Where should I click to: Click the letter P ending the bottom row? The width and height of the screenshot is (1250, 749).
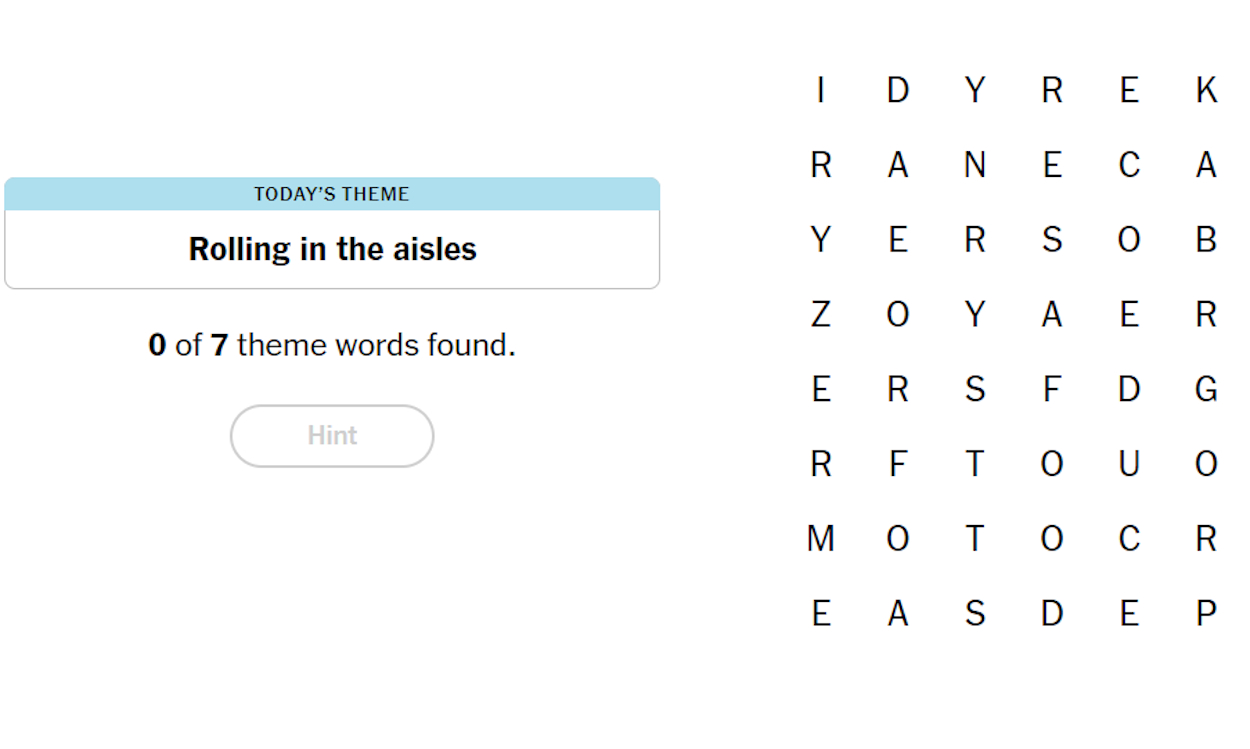click(x=1206, y=614)
